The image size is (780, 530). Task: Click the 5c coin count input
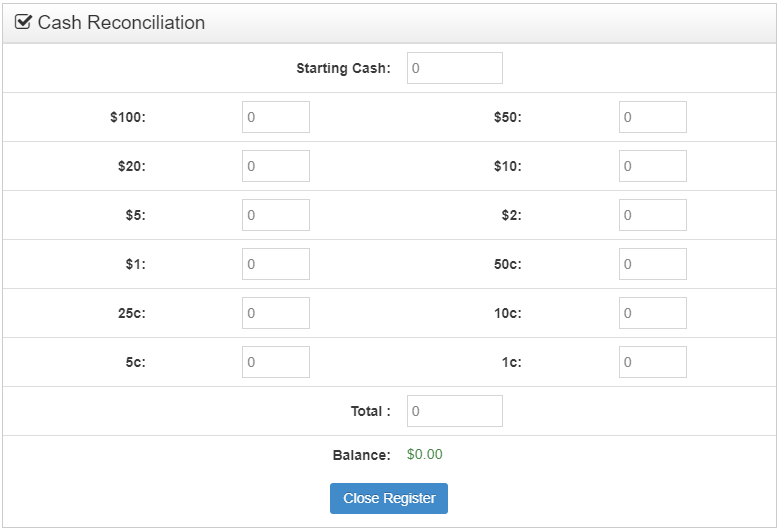click(x=275, y=362)
